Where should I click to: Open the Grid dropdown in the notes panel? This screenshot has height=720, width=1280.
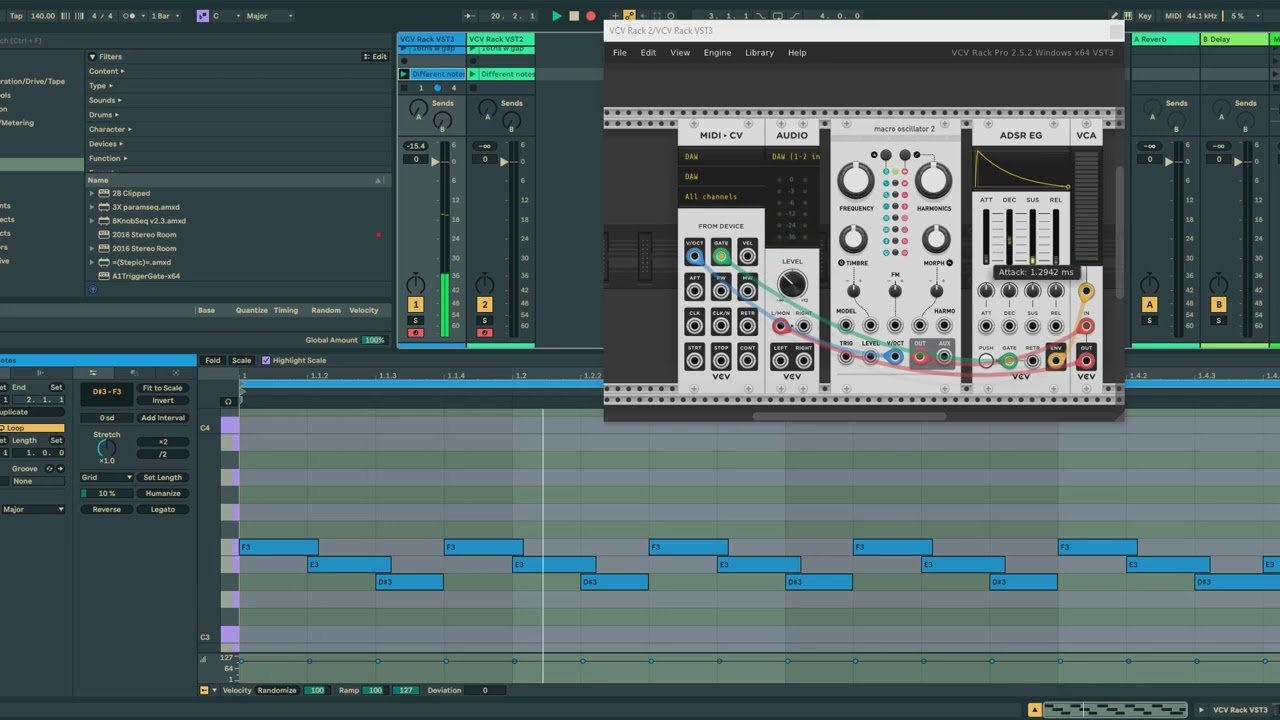107,477
